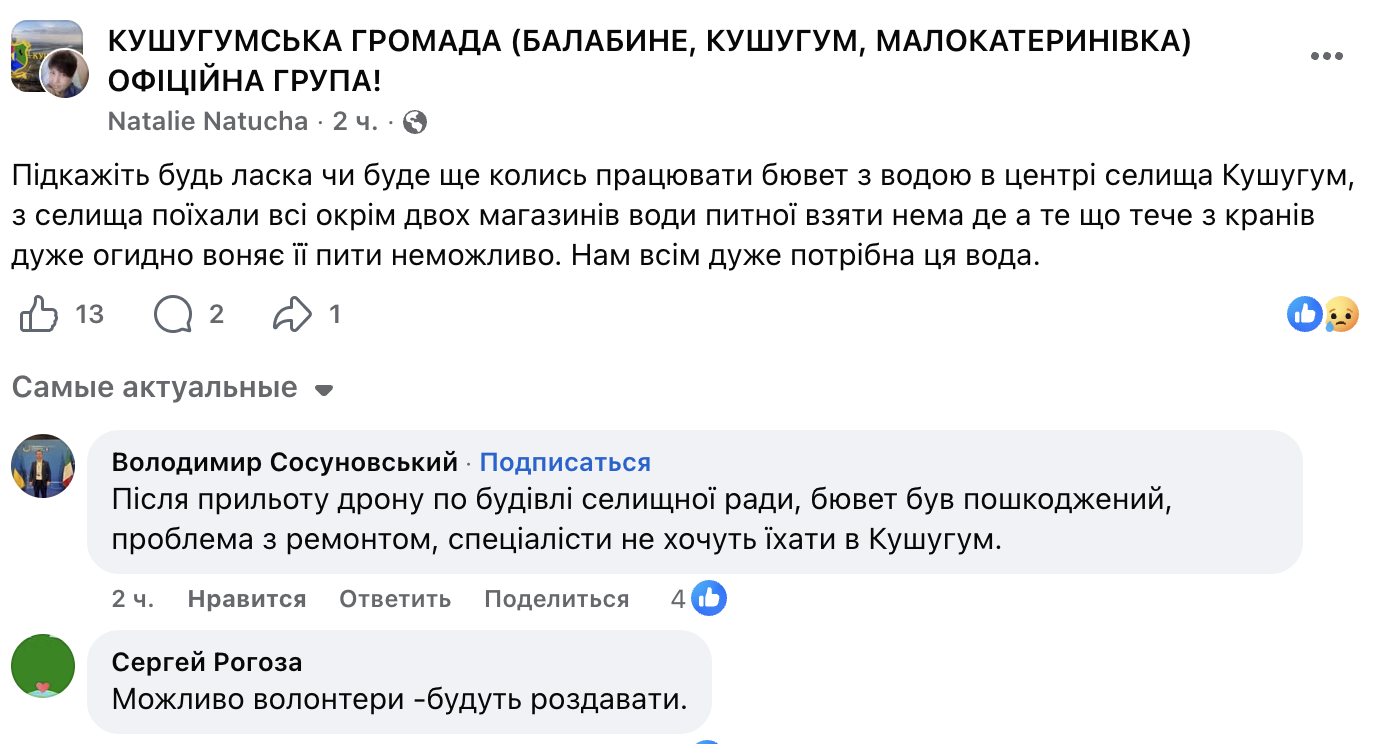Open Сергей Рогоза's profile name link
The width and height of the screenshot is (1378, 744).
coord(207,662)
